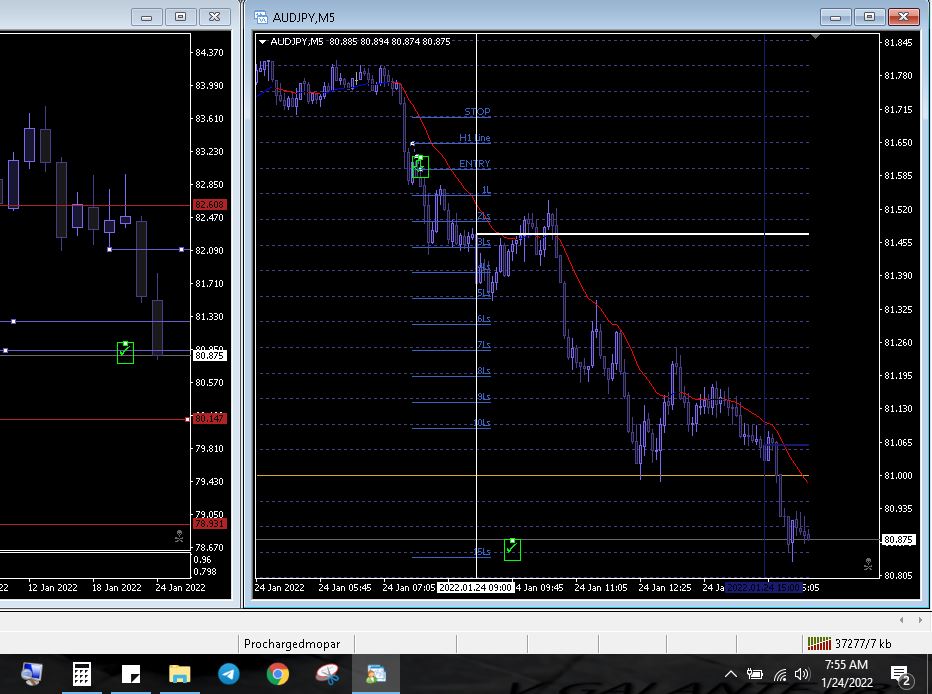Open the Calculator from the taskbar
932x694 pixels.
(x=81, y=674)
